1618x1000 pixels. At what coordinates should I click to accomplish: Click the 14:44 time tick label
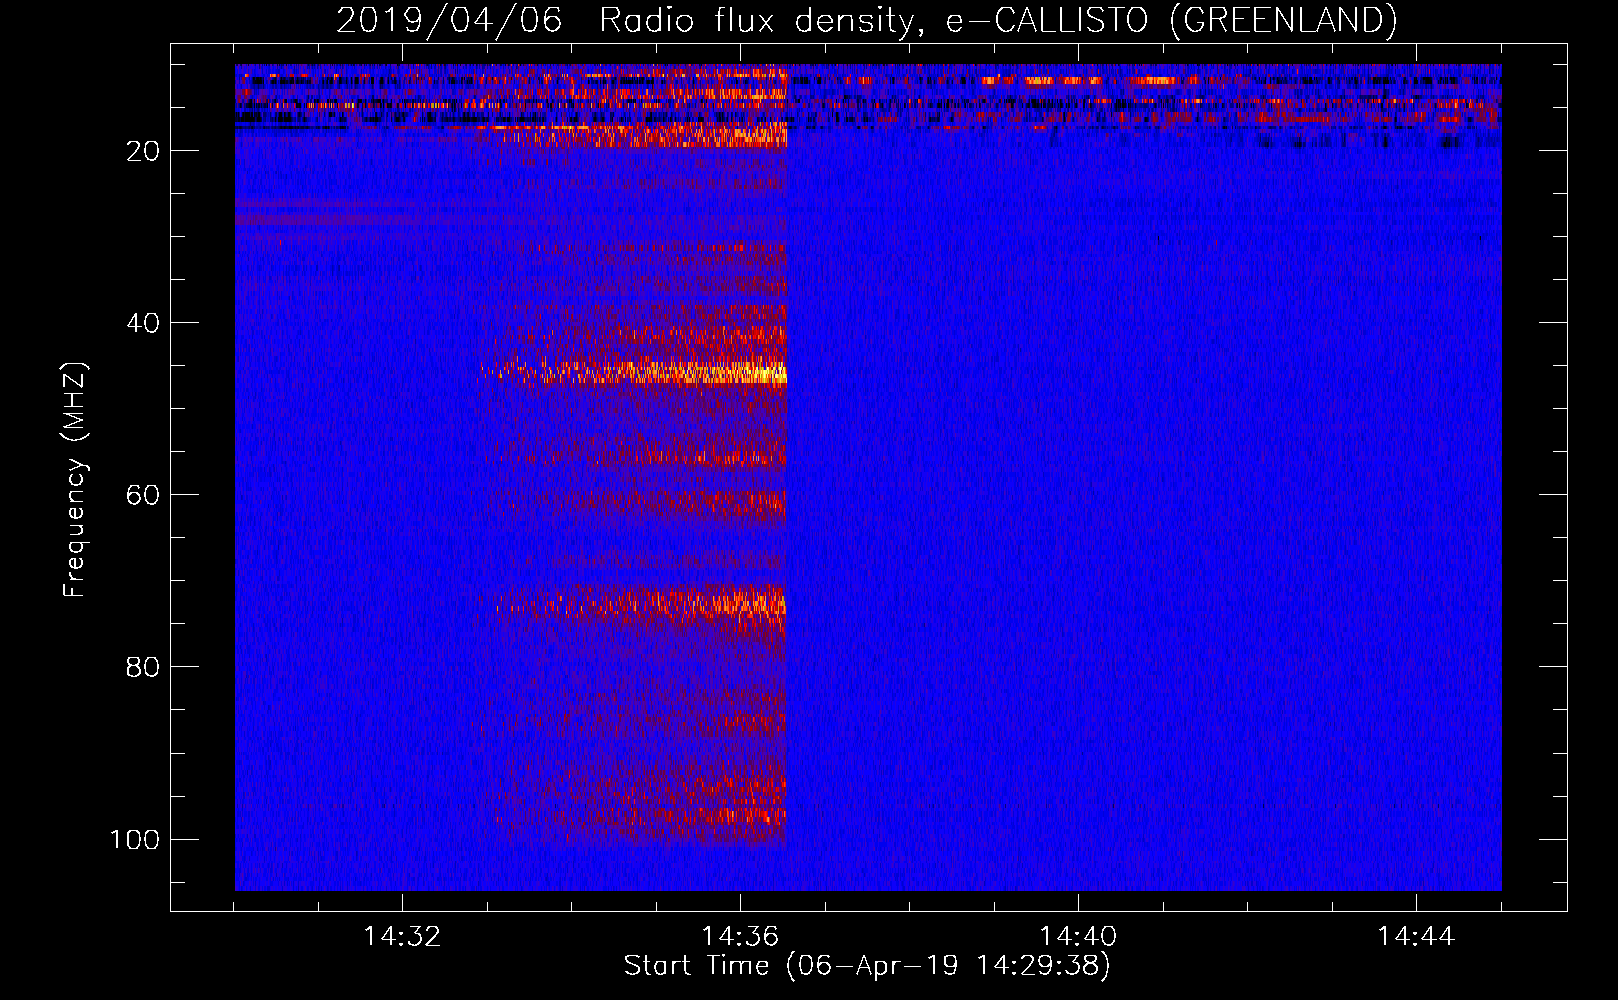1416,937
